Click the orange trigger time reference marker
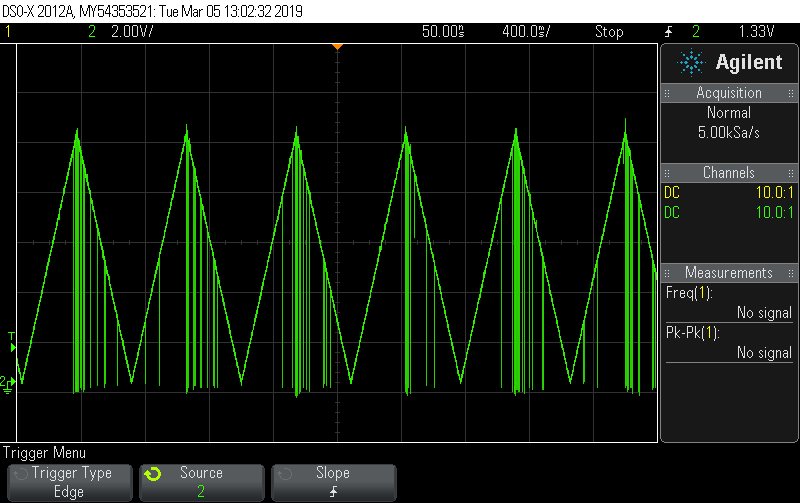This screenshot has height=503, width=800. [x=337, y=47]
